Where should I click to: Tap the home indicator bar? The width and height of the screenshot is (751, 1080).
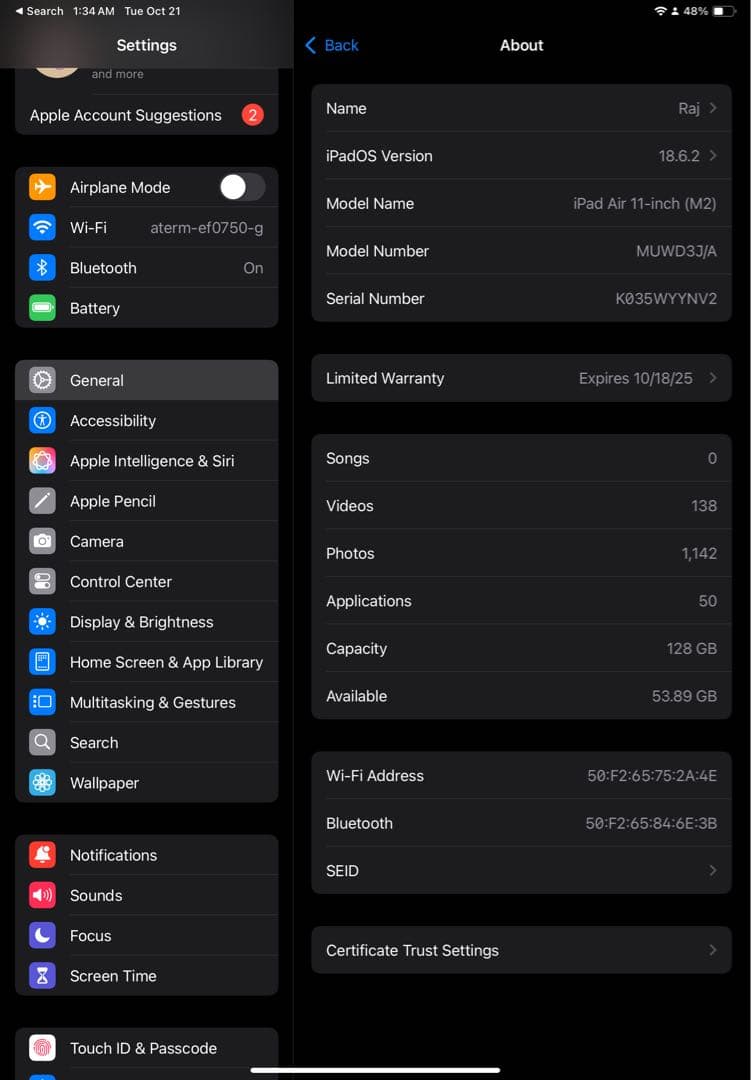(376, 1070)
